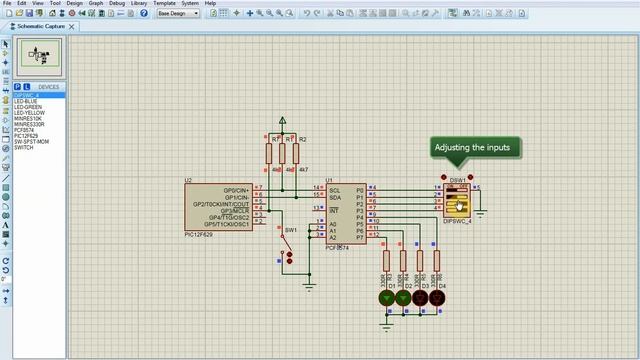The height and width of the screenshot is (360, 640).
Task: Save the project with the floppy icon
Action: coord(29,13)
